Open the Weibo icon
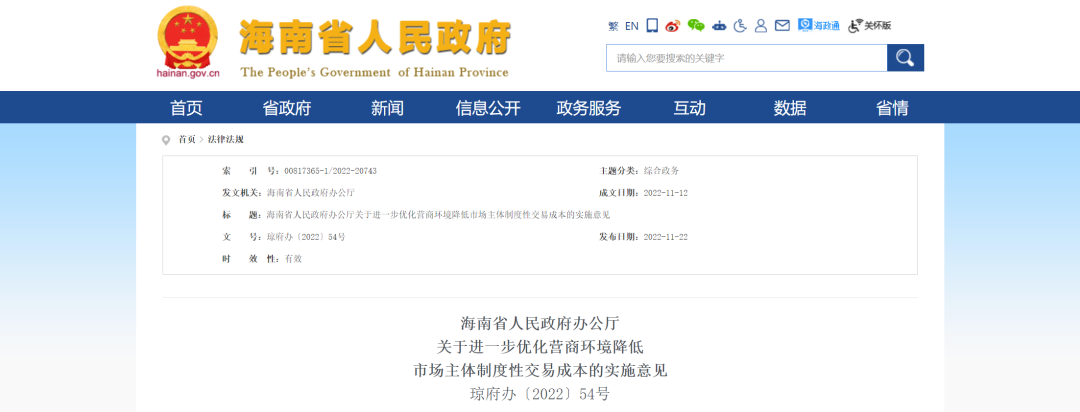This screenshot has width=1080, height=412. (x=673, y=26)
